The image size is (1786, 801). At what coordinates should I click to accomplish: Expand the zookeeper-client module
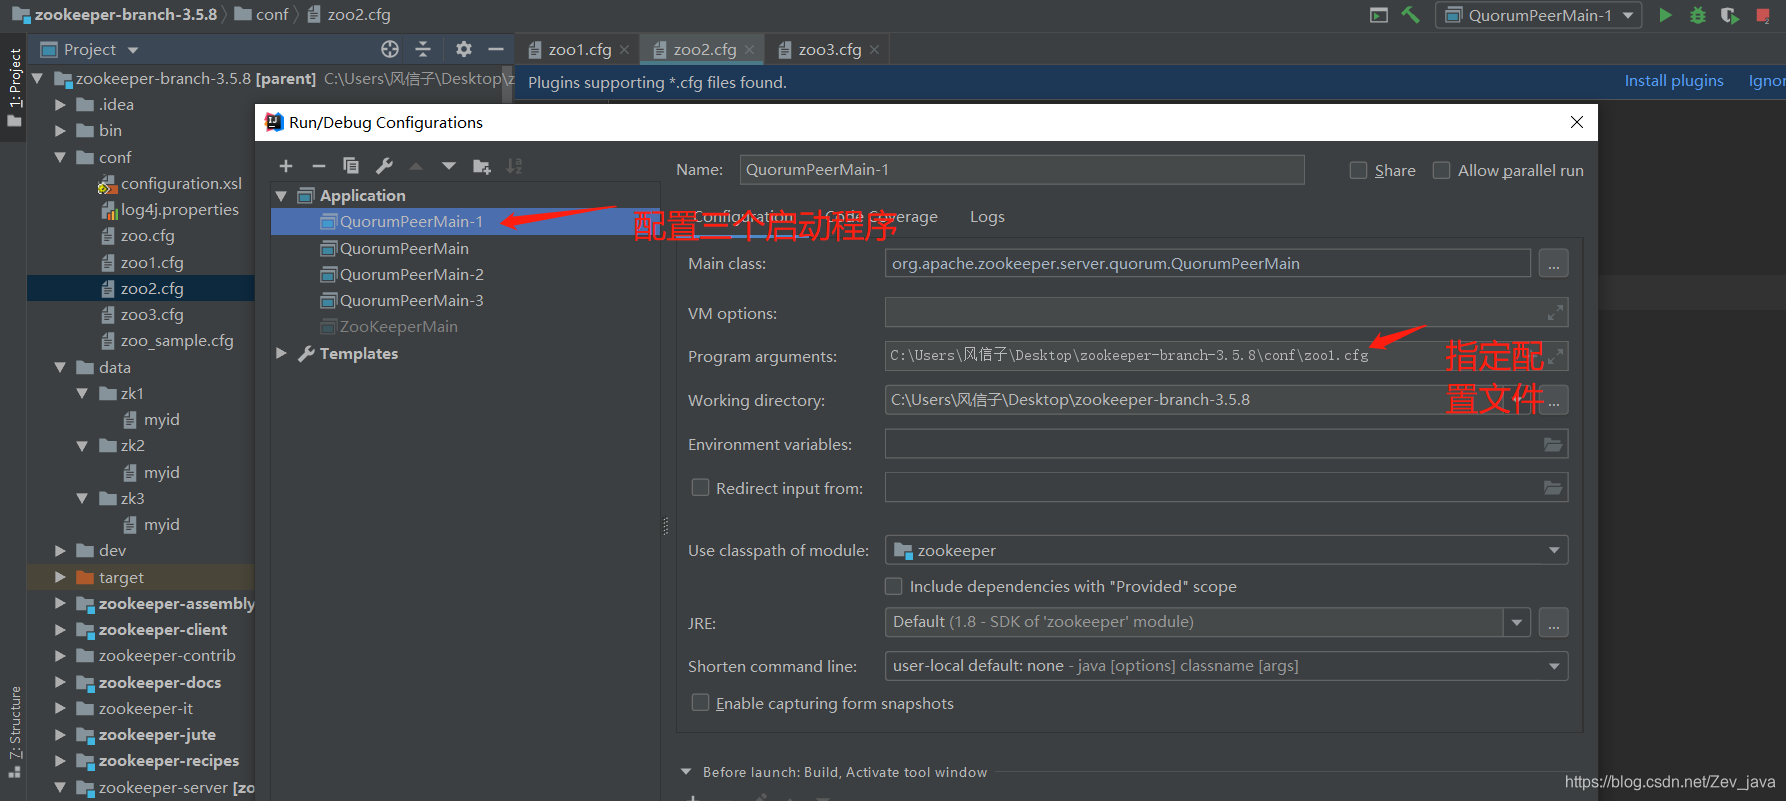point(60,630)
